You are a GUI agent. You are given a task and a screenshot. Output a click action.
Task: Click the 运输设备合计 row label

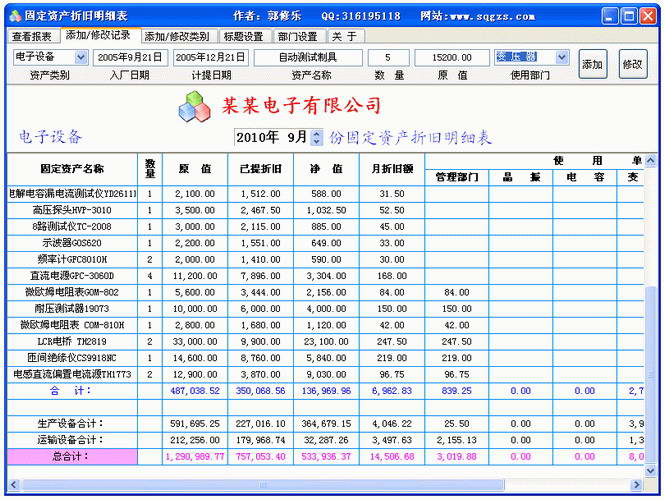coord(70,440)
